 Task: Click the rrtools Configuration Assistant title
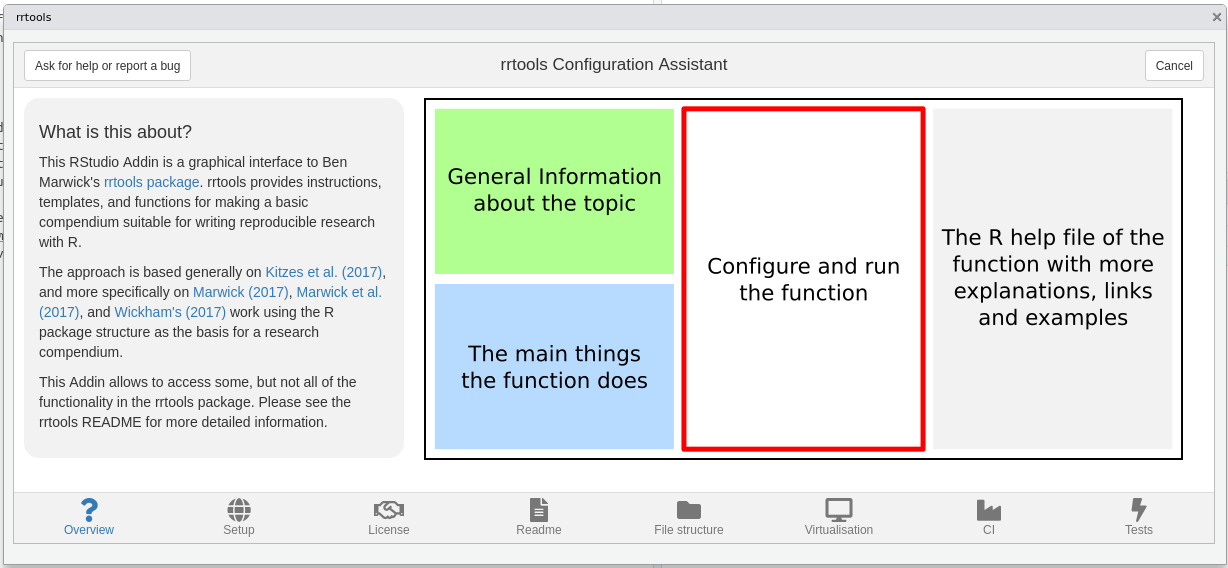(614, 65)
